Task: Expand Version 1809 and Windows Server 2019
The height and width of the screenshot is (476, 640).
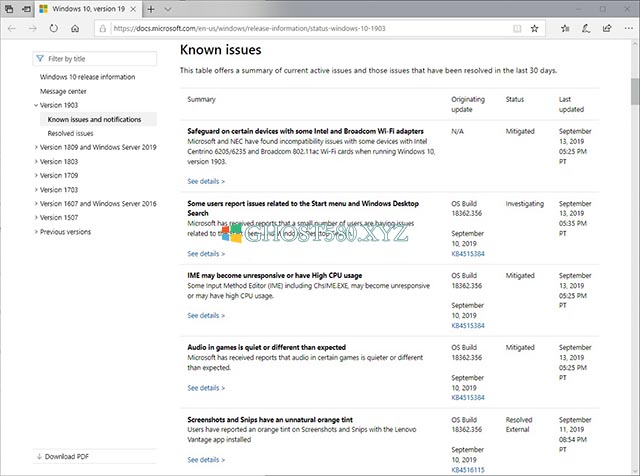Action: click(x=35, y=147)
